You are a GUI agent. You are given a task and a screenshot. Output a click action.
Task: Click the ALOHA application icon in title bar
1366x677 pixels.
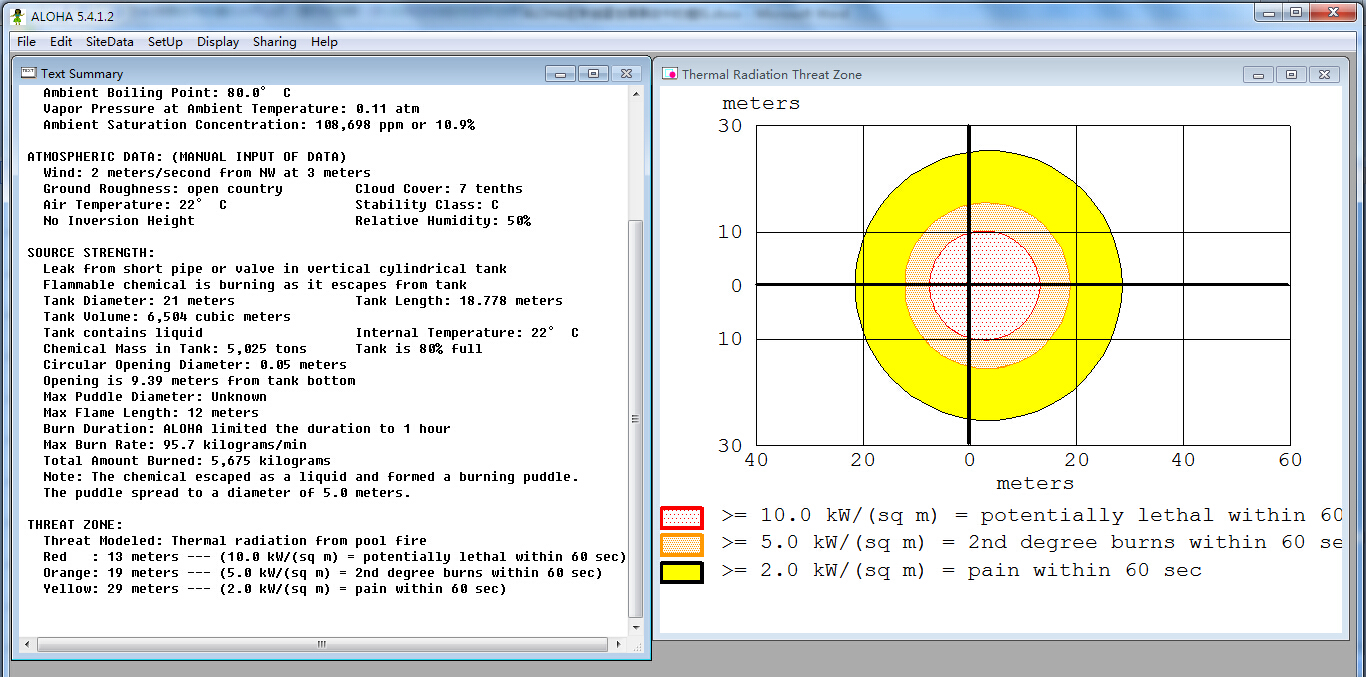[16, 16]
